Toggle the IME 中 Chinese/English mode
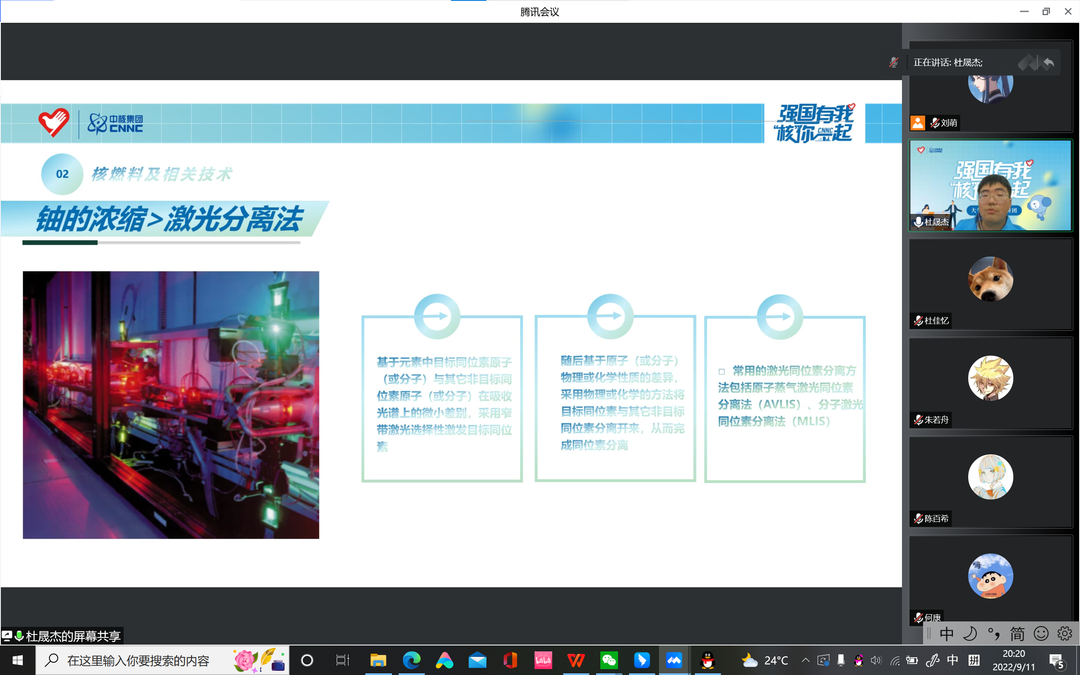Image resolution: width=1080 pixels, height=675 pixels. [x=946, y=634]
